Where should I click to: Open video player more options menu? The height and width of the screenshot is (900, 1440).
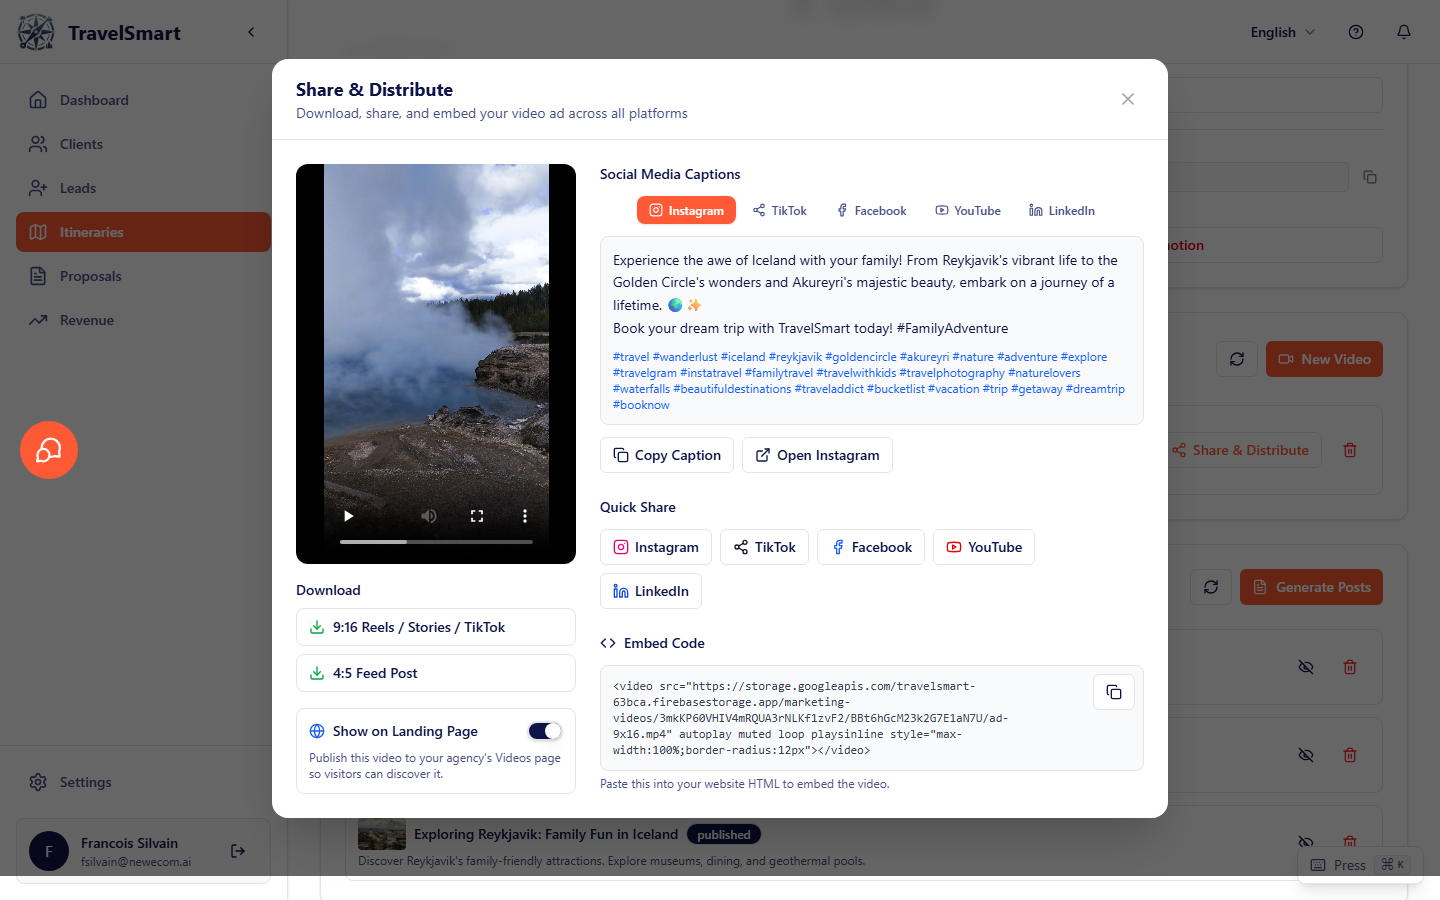[x=525, y=516]
